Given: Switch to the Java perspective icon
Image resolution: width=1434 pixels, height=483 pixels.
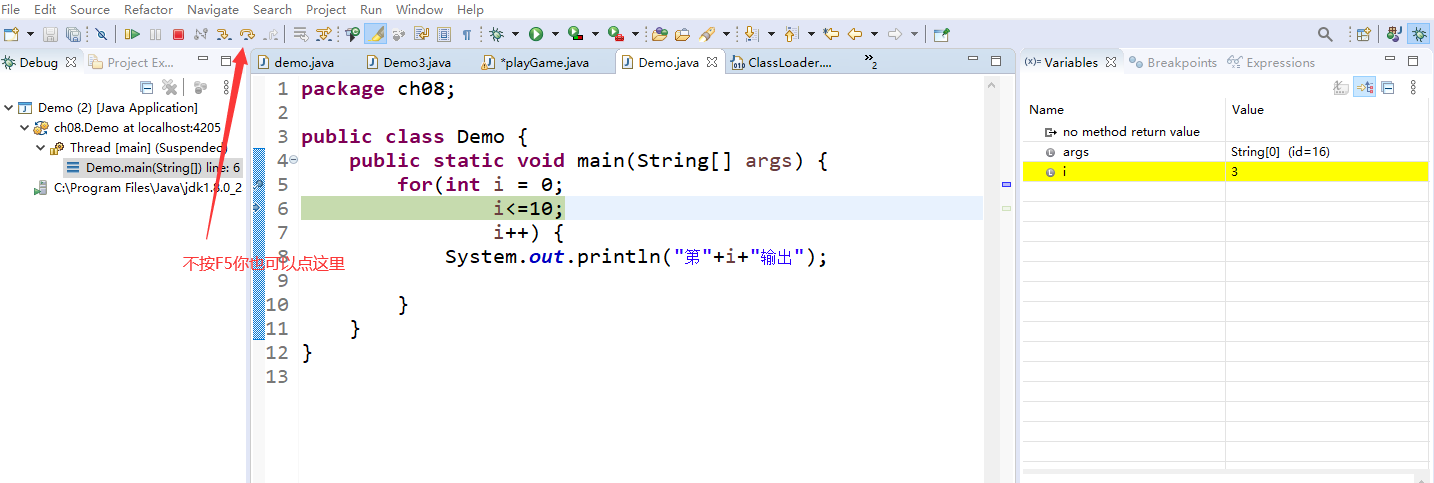Looking at the screenshot, I should click(1394, 34).
